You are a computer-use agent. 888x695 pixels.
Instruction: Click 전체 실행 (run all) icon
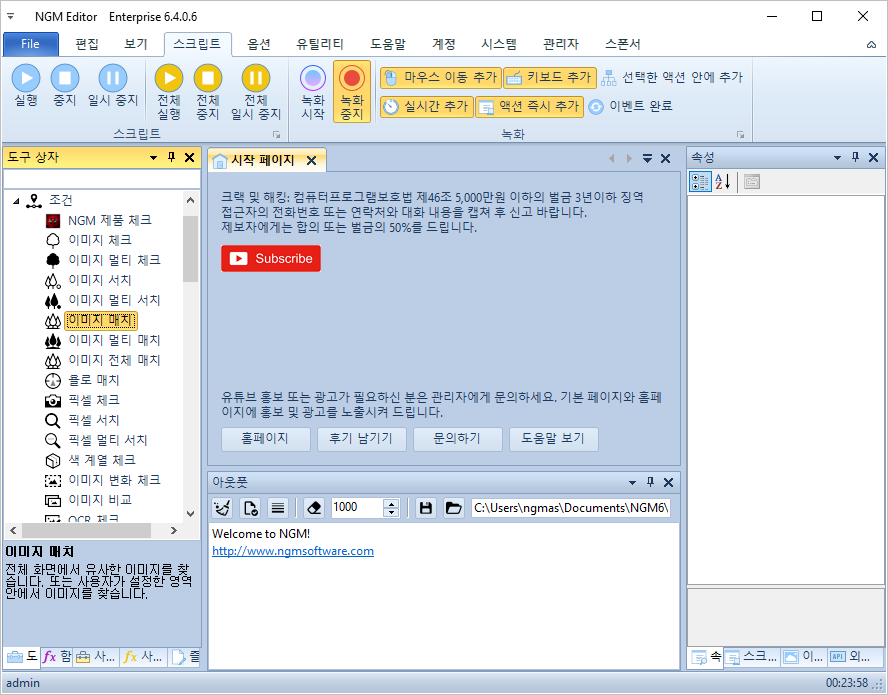[x=169, y=92]
